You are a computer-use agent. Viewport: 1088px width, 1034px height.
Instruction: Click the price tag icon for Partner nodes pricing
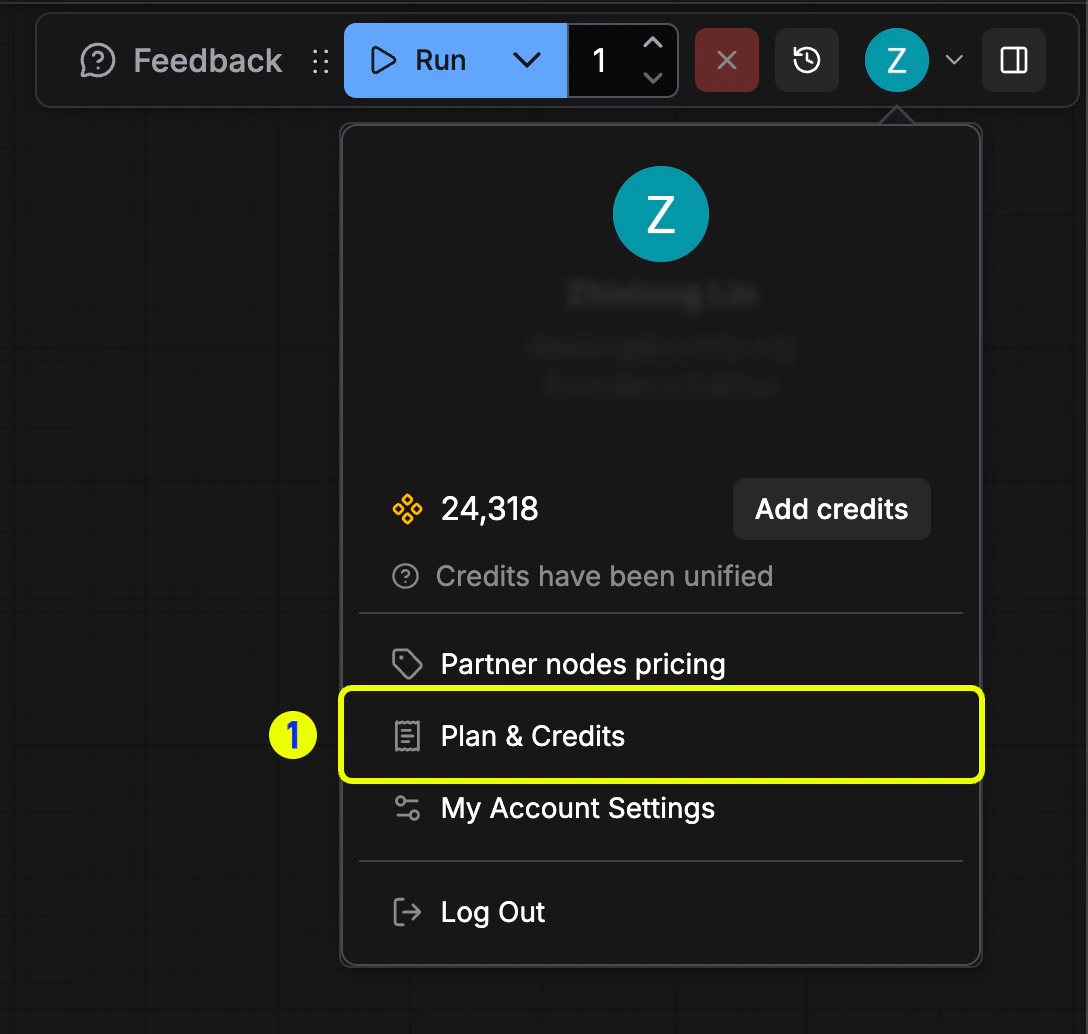(x=406, y=663)
